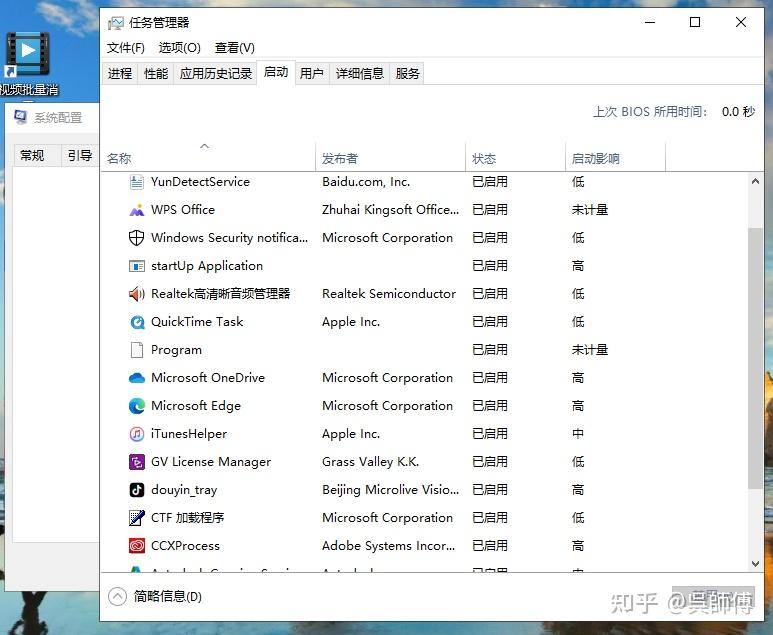Click the GV License Manager icon
Image resolution: width=773 pixels, height=635 pixels.
click(x=137, y=462)
